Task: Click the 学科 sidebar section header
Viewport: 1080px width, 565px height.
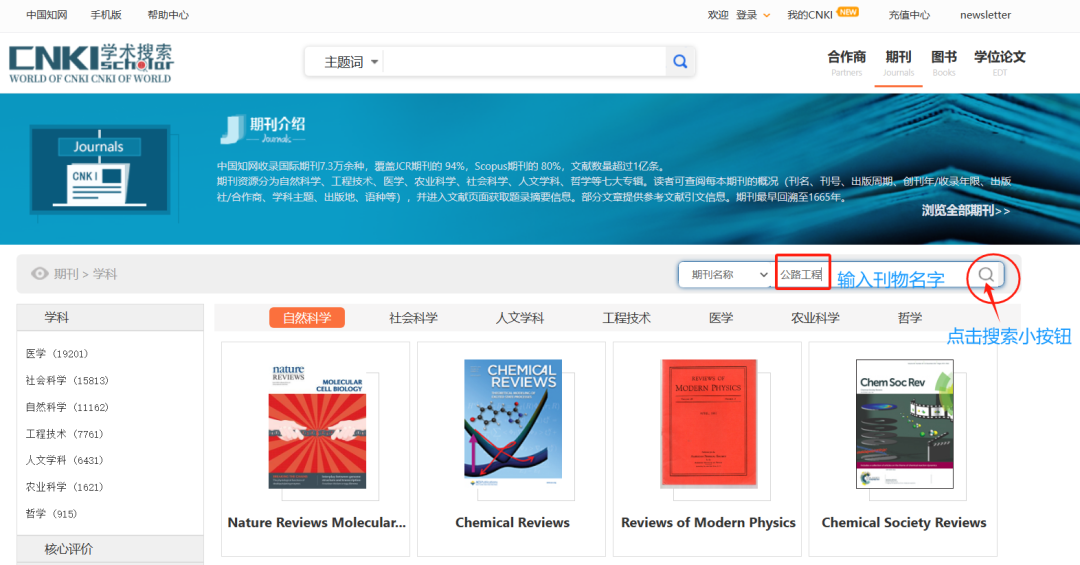Action: click(x=110, y=318)
